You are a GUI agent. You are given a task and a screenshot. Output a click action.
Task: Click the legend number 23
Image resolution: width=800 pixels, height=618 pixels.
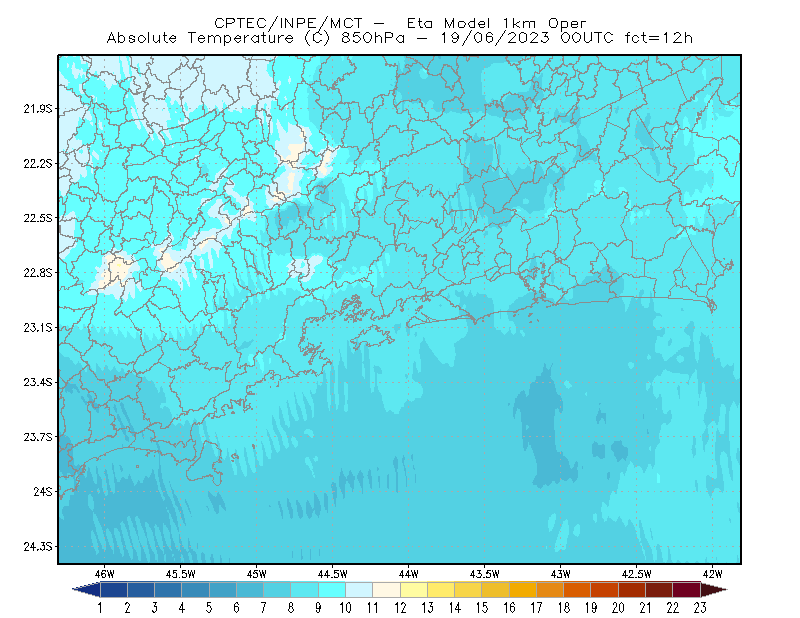[x=700, y=608]
